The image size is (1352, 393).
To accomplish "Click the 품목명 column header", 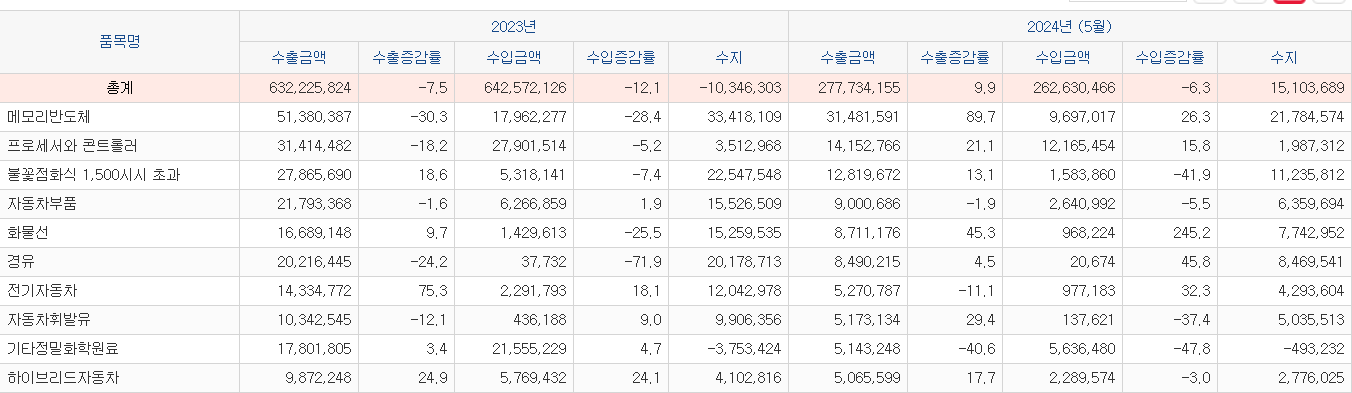I will click(x=120, y=42).
